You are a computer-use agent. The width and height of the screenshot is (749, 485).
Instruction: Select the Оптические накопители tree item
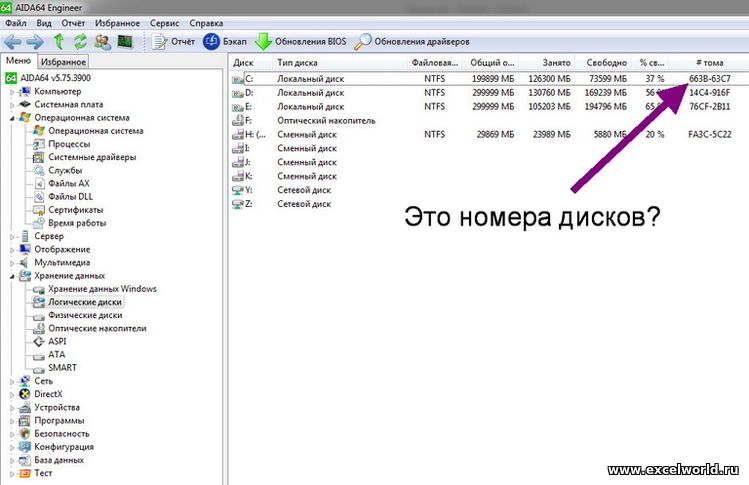(x=97, y=329)
